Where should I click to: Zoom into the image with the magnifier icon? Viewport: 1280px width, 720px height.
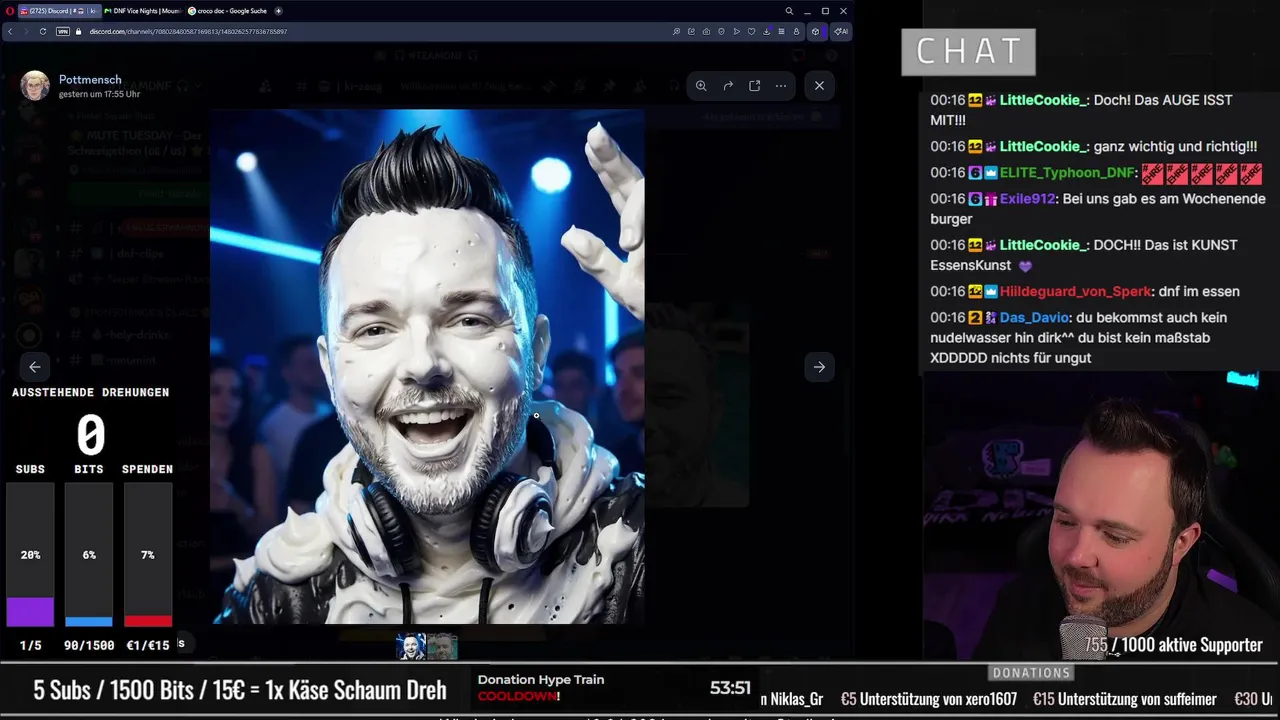point(701,86)
